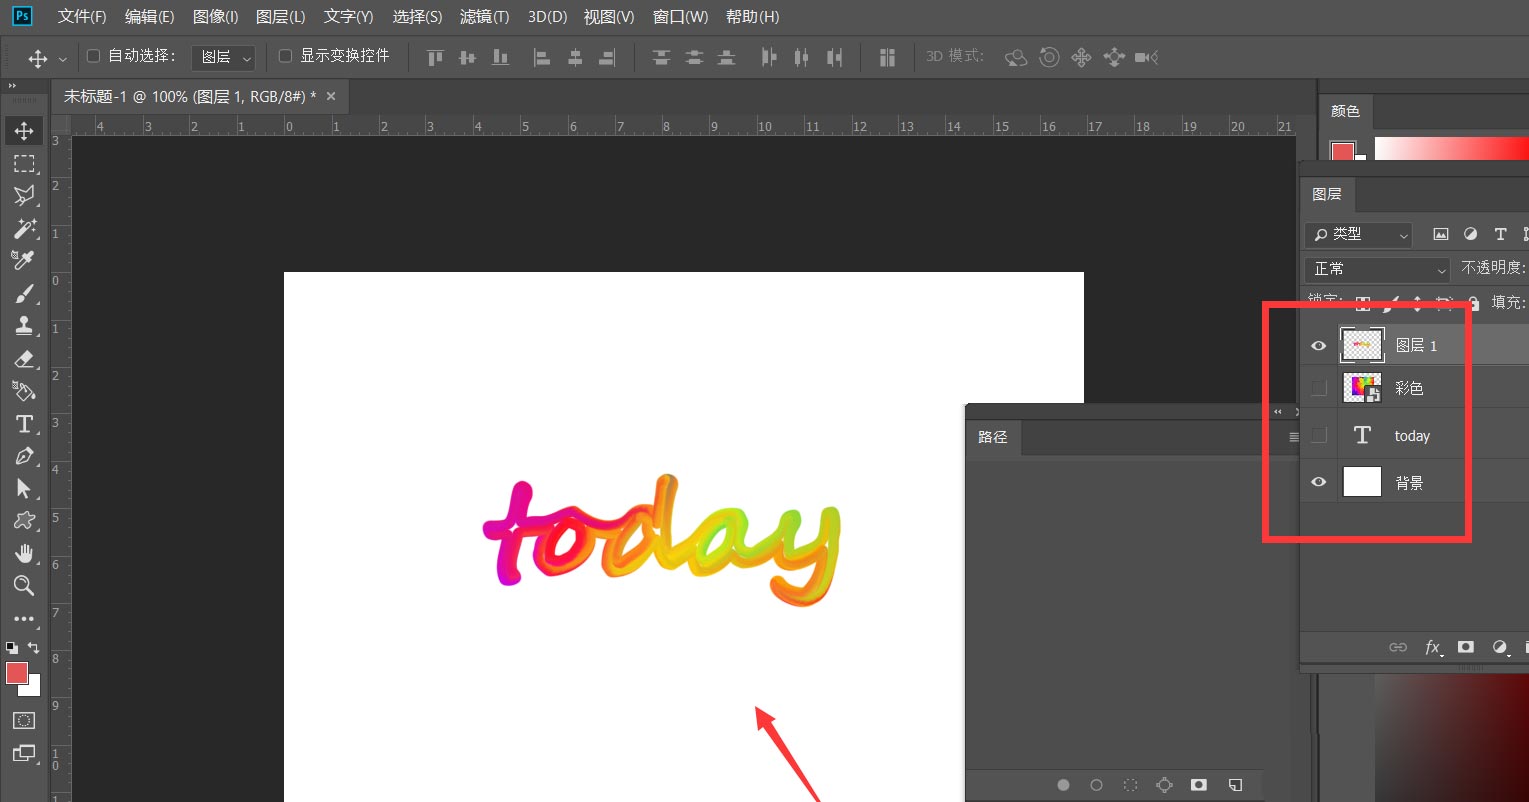Close 未标题-1 document tab
This screenshot has width=1529, height=802.
(x=331, y=96)
